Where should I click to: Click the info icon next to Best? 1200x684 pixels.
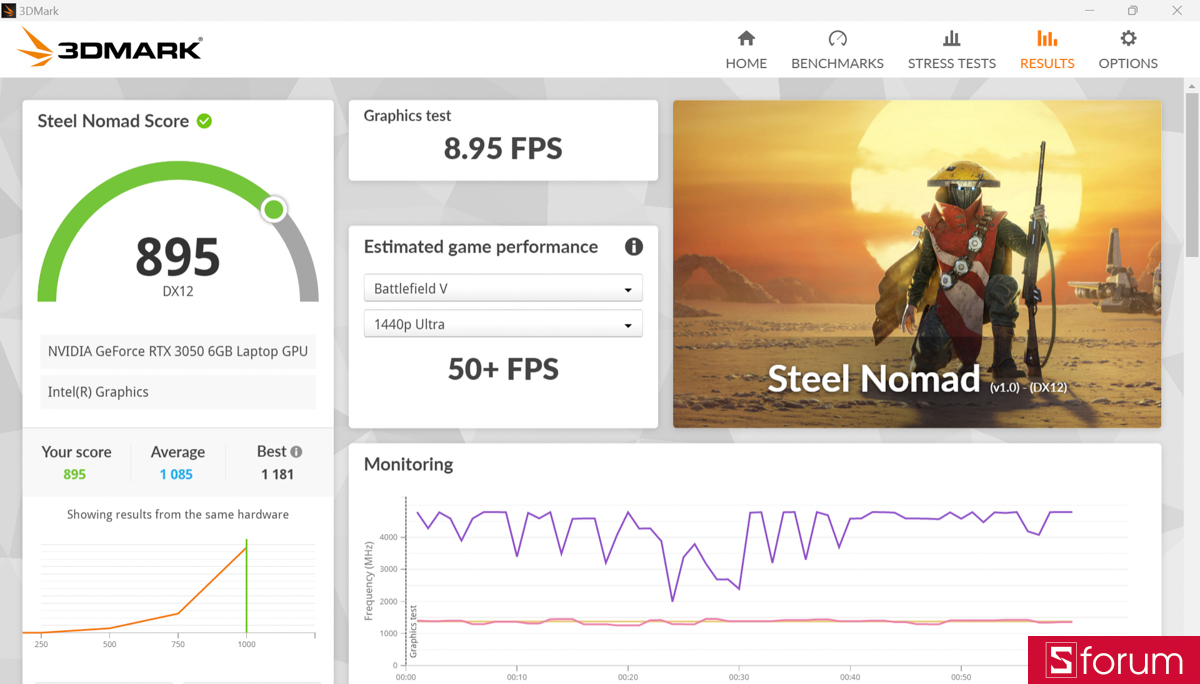click(298, 451)
